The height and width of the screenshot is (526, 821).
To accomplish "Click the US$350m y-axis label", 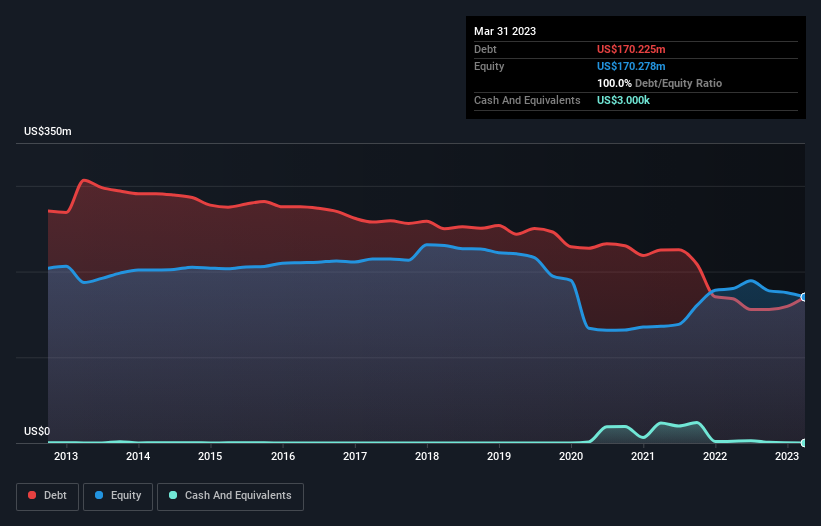I will click(x=48, y=132).
